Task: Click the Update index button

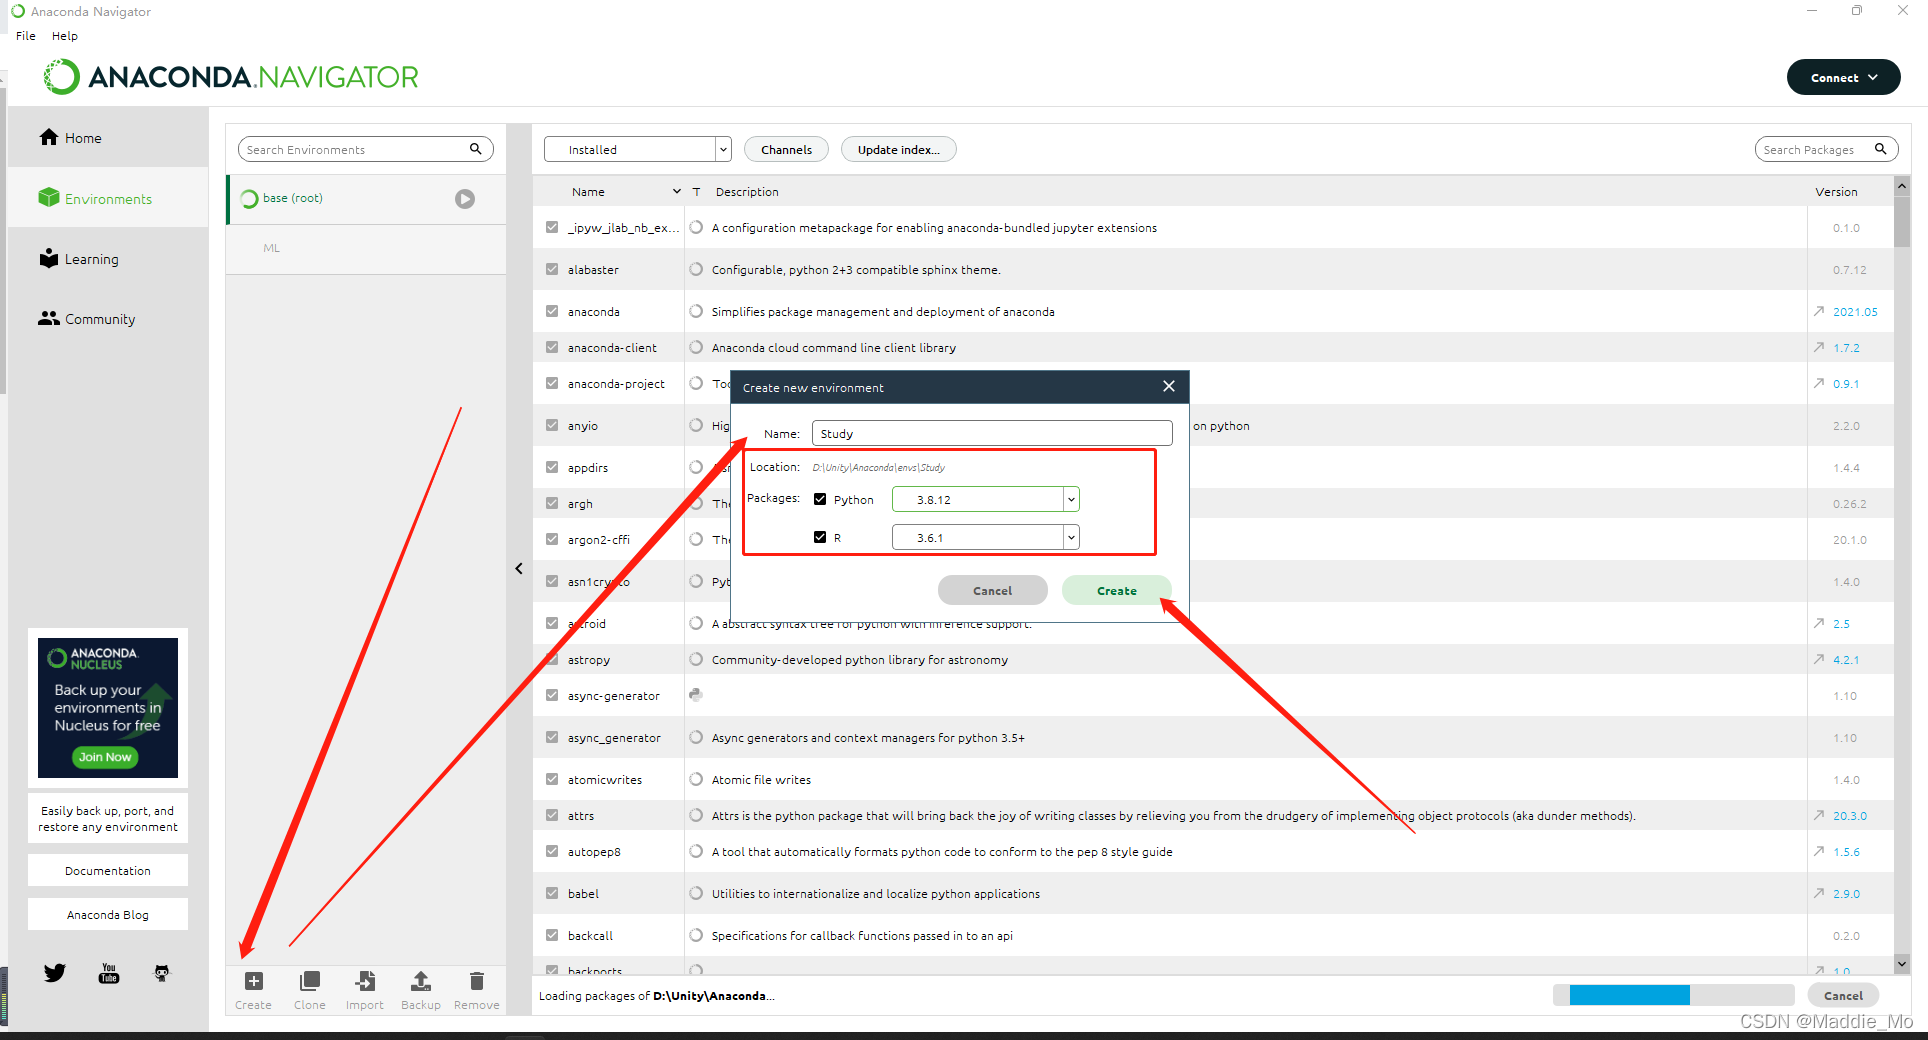Action: tap(898, 149)
